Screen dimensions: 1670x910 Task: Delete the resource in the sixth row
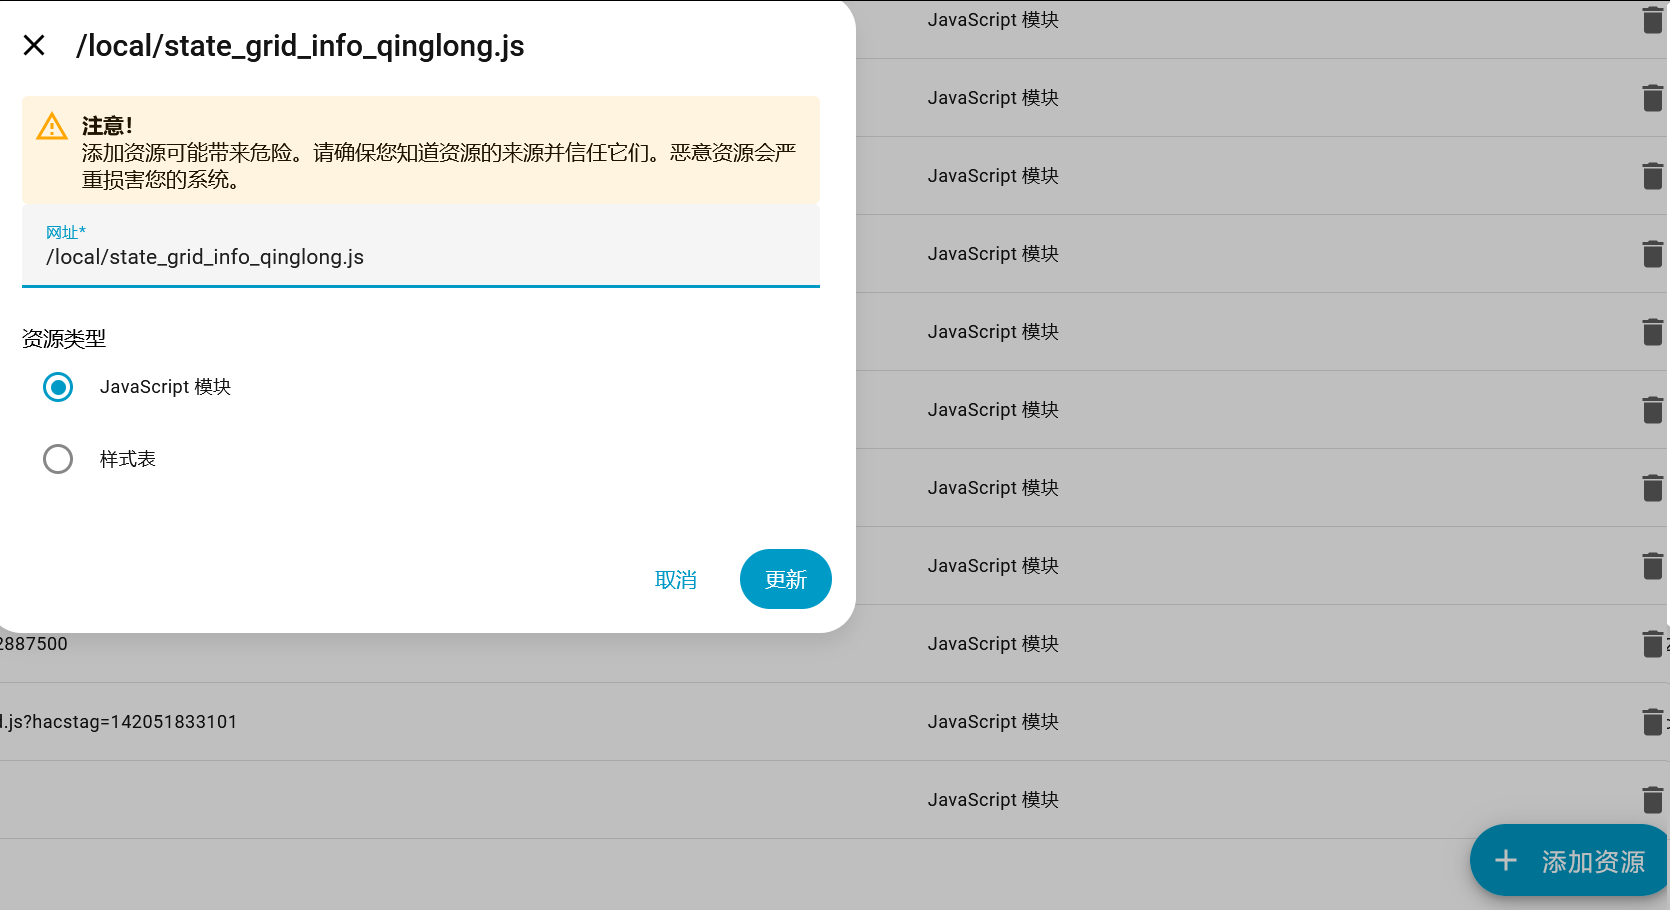click(1652, 409)
